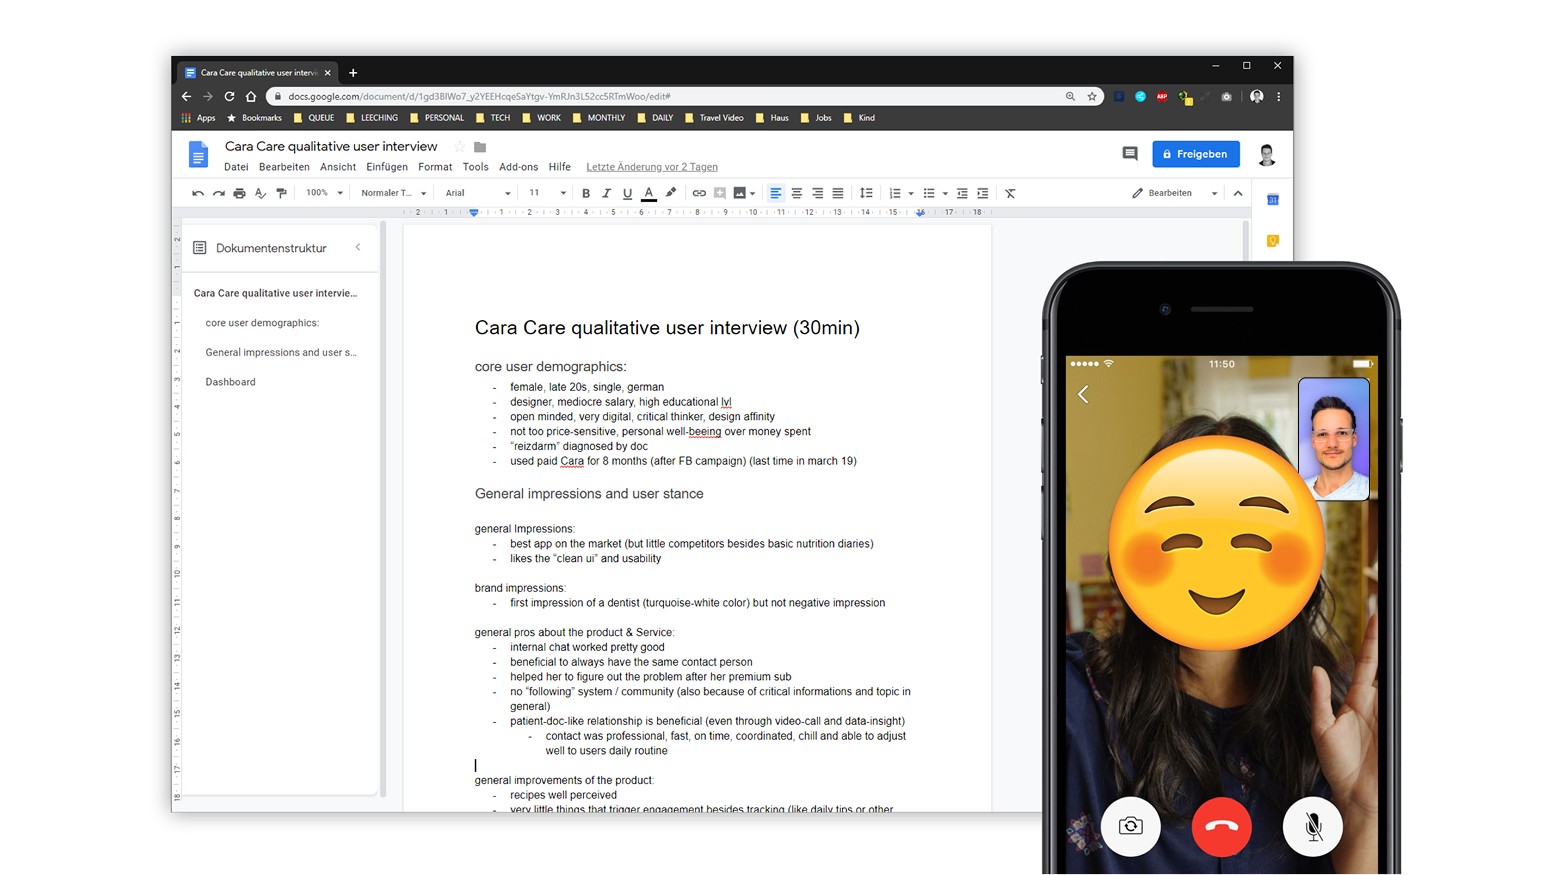Open the WORK bookmarks folder
This screenshot has height=875, width=1552.
pyautogui.click(x=540, y=118)
